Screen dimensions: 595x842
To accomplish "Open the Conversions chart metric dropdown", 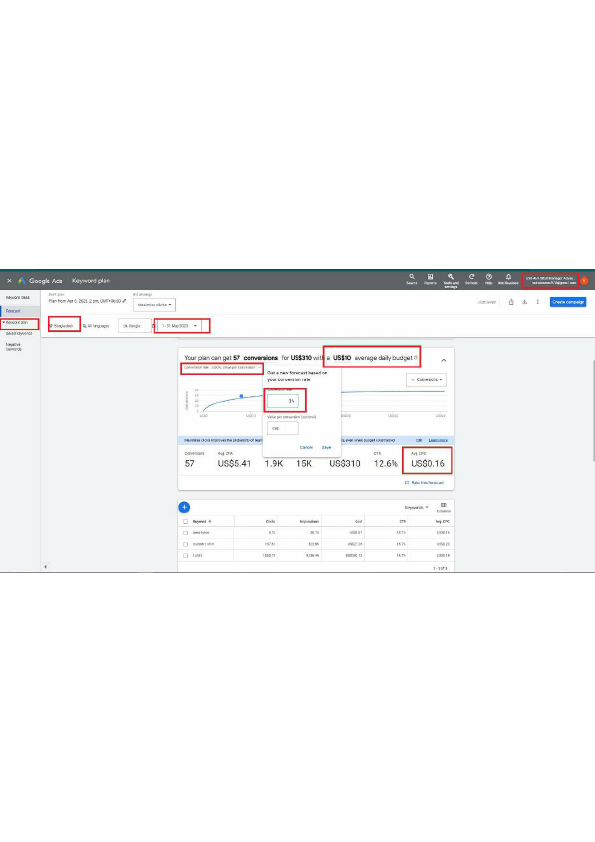I will click(426, 380).
